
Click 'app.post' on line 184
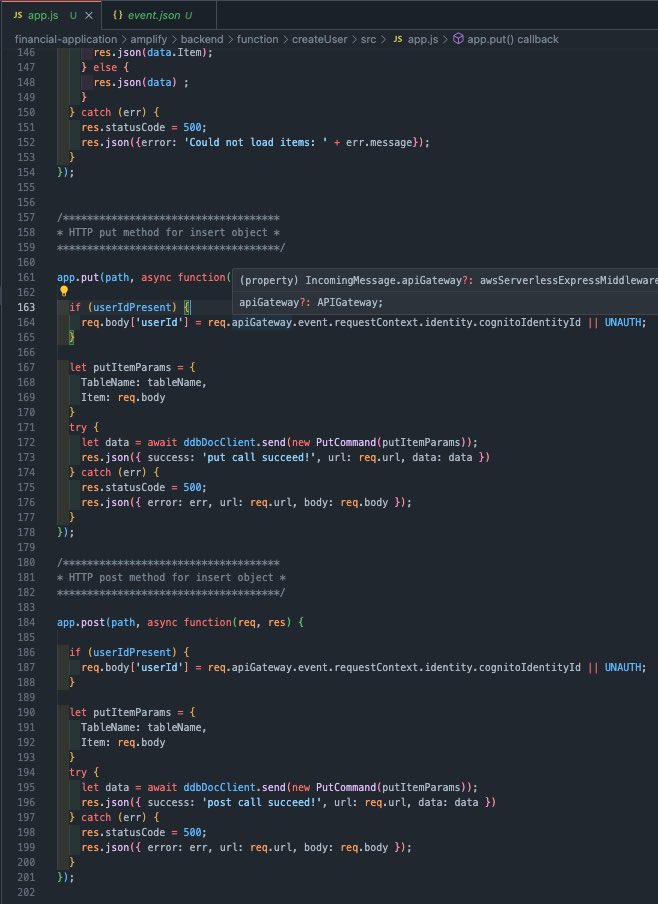[81, 622]
